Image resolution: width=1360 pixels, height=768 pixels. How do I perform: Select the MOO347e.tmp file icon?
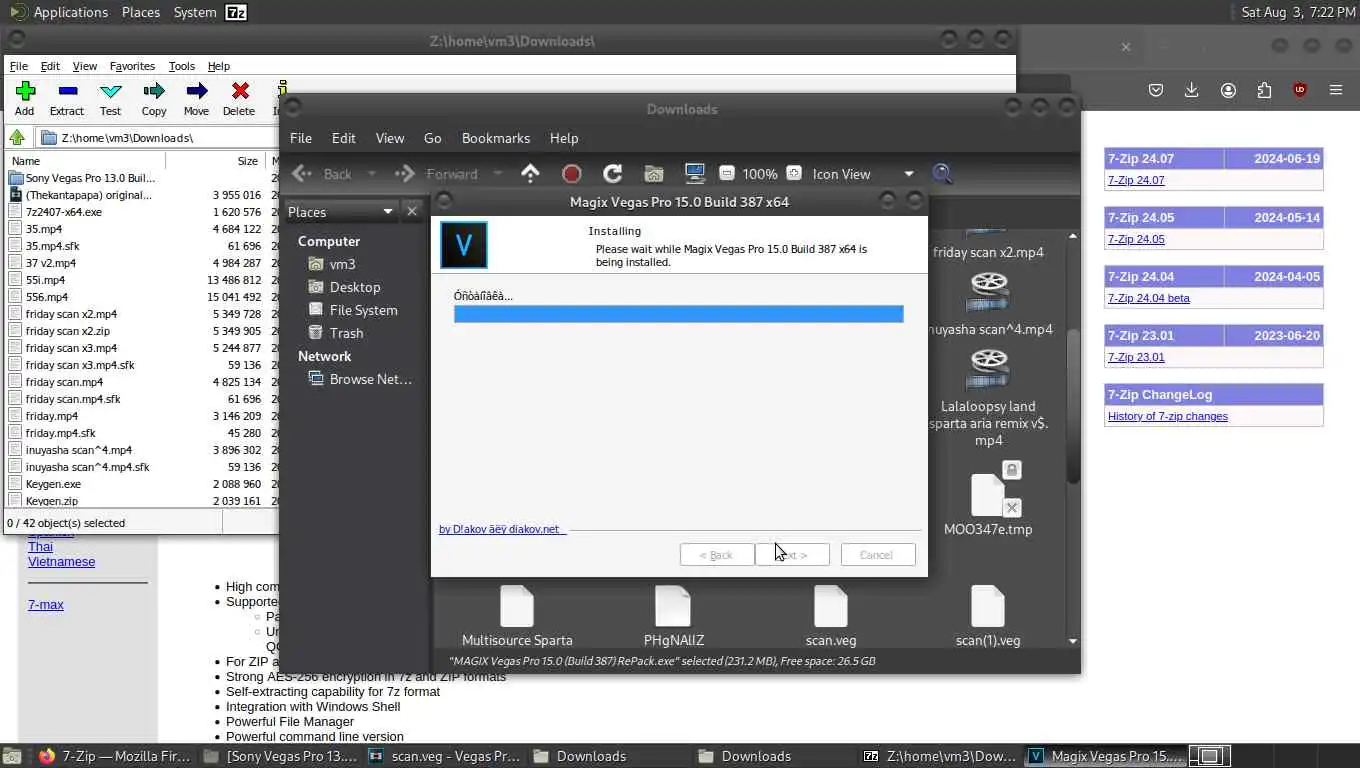(x=988, y=496)
